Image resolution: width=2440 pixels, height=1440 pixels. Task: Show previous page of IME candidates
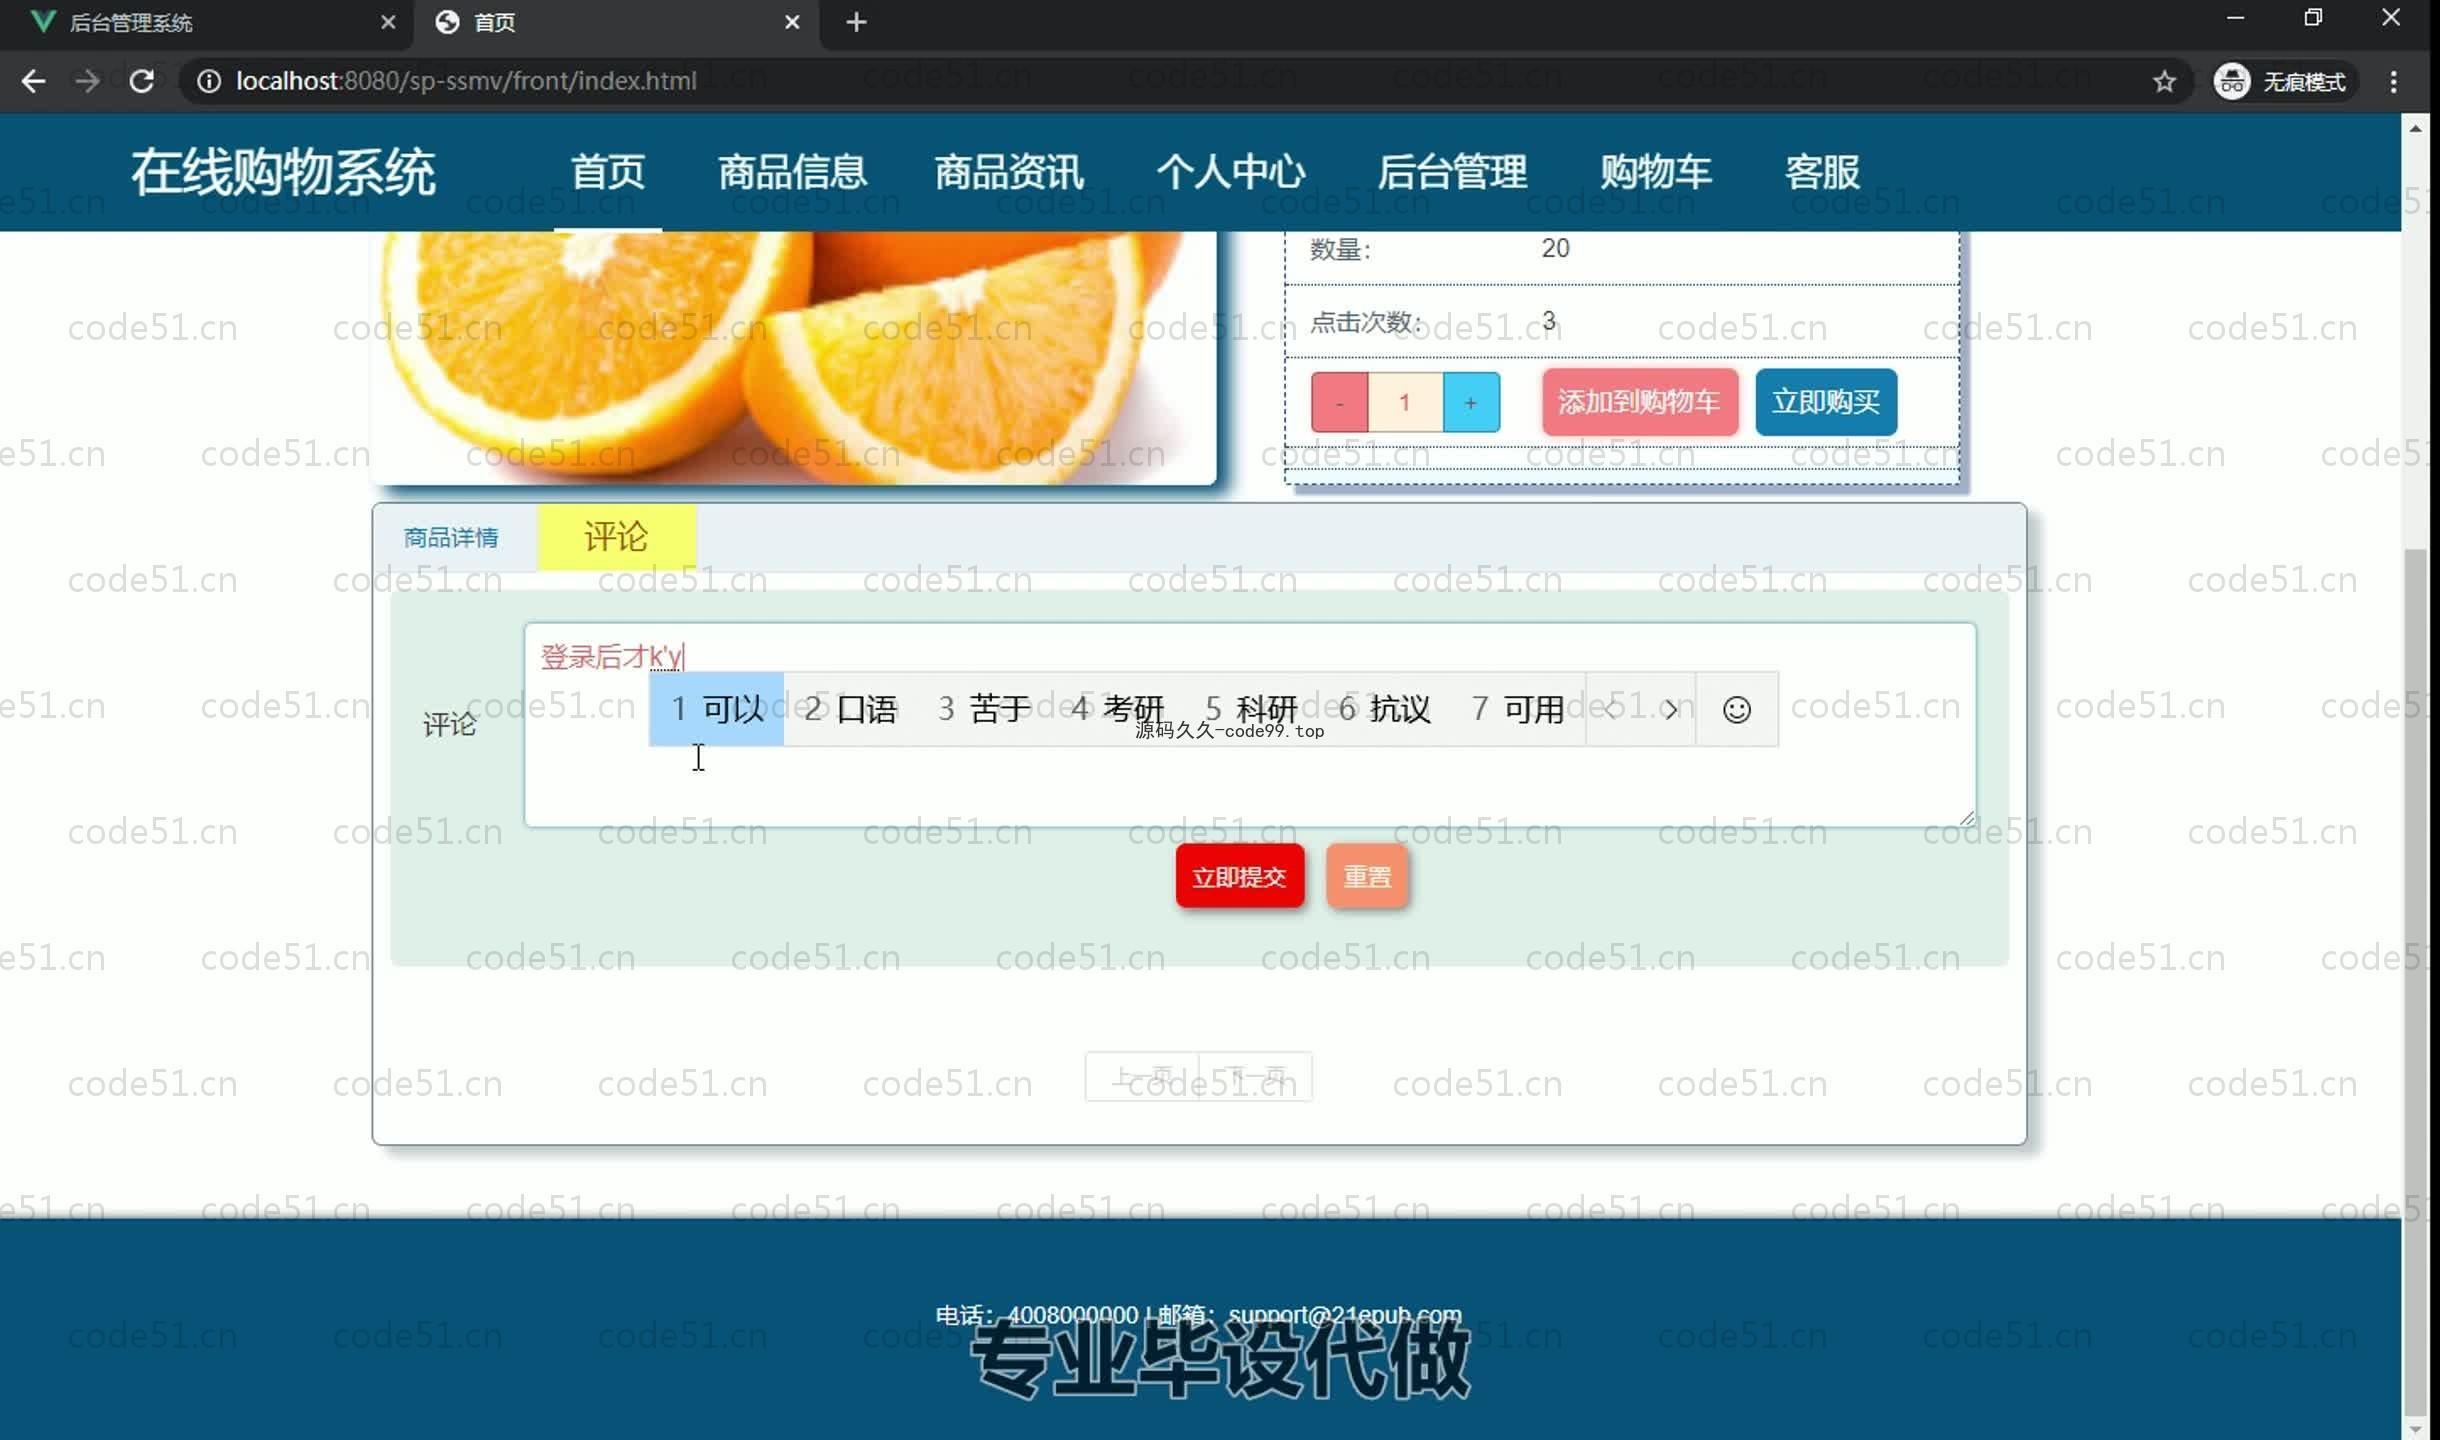(1611, 709)
